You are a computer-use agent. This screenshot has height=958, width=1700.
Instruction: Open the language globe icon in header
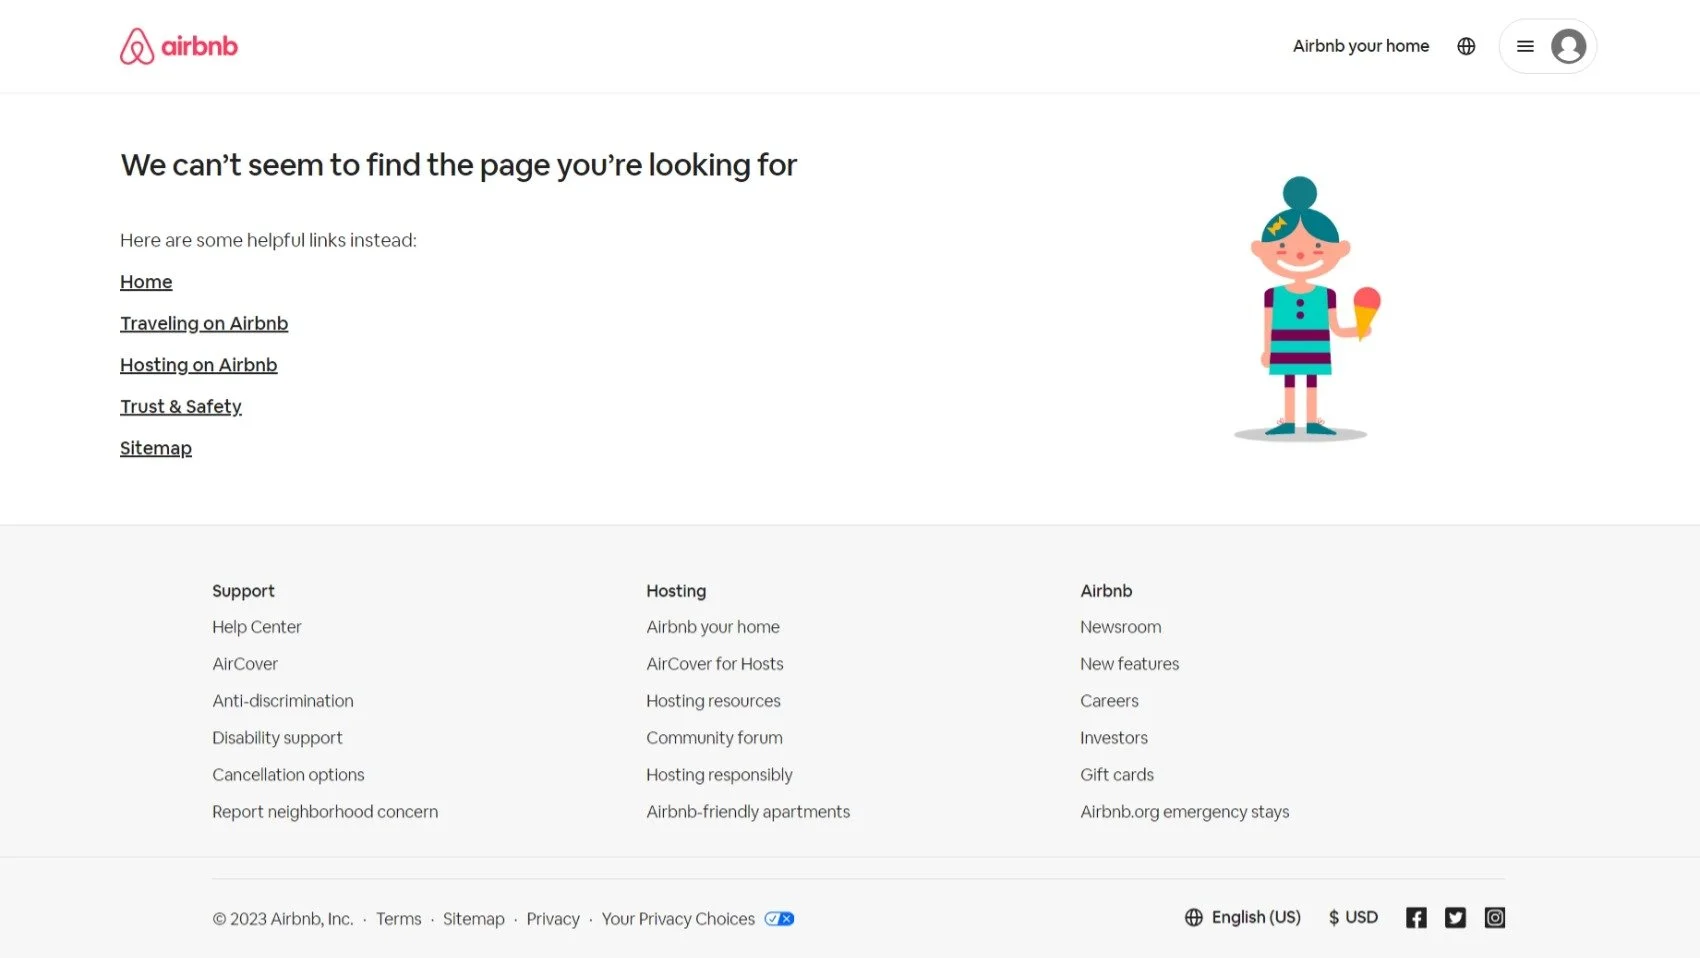tap(1466, 46)
